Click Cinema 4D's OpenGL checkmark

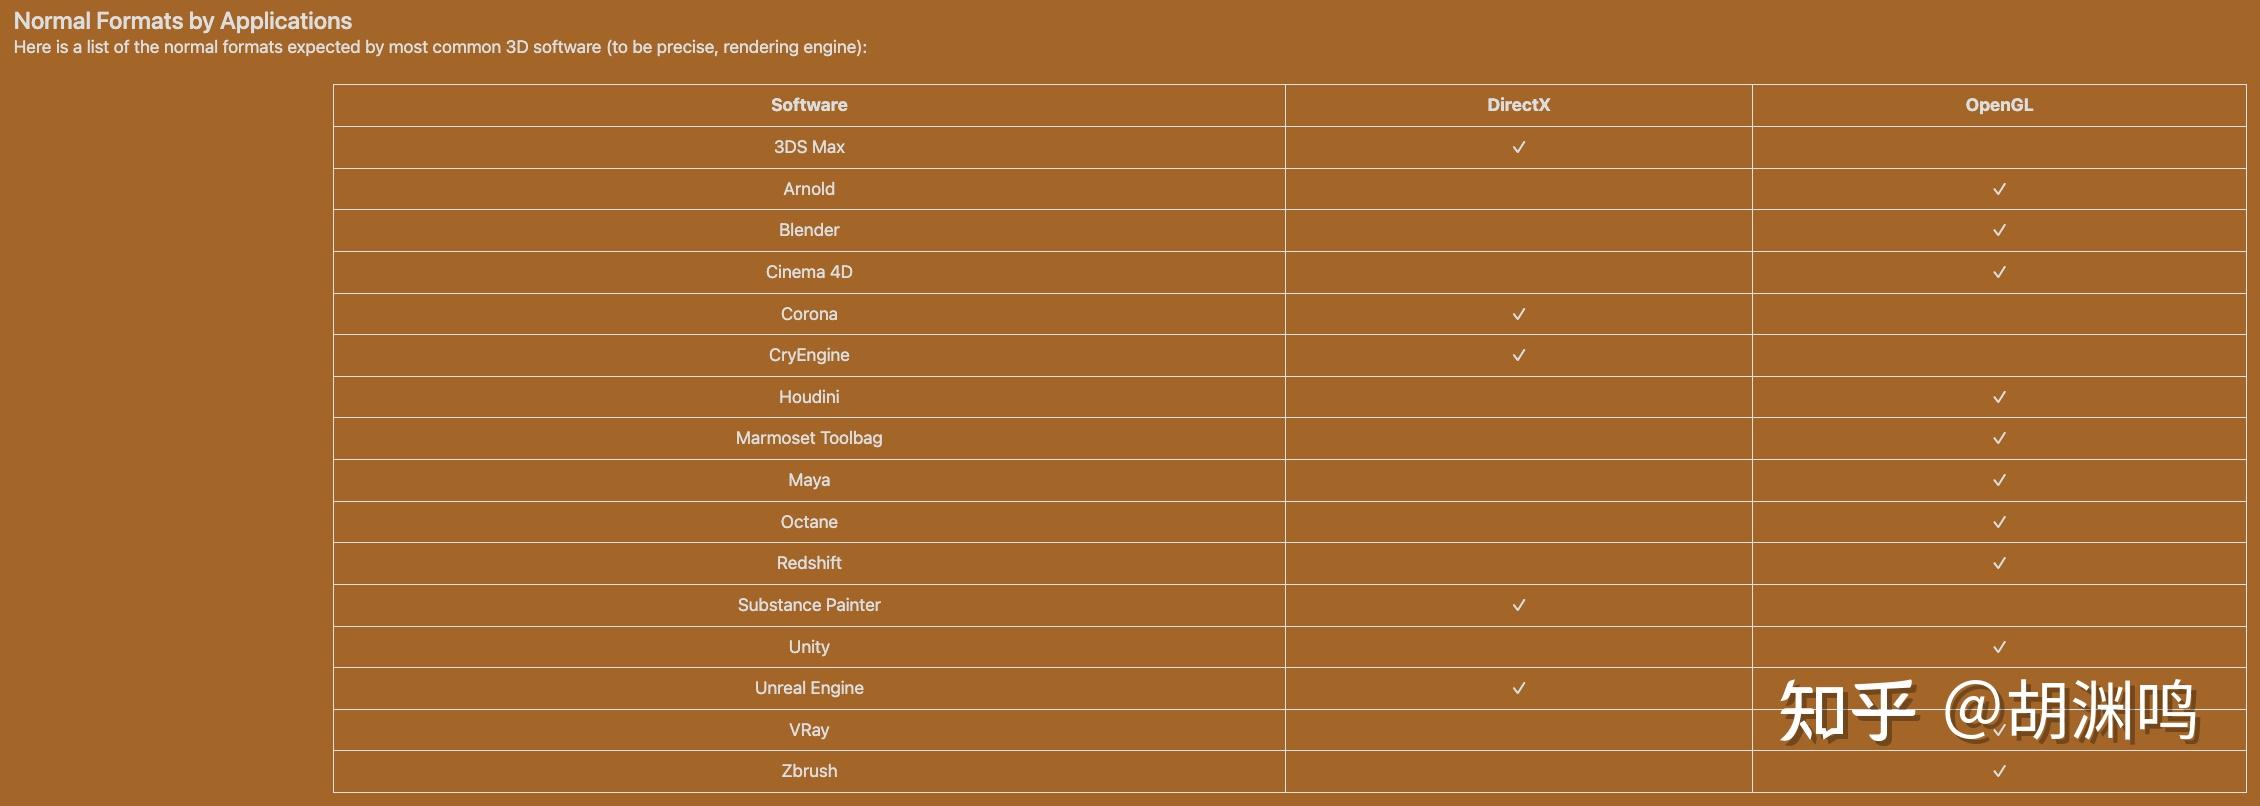click(x=1999, y=272)
